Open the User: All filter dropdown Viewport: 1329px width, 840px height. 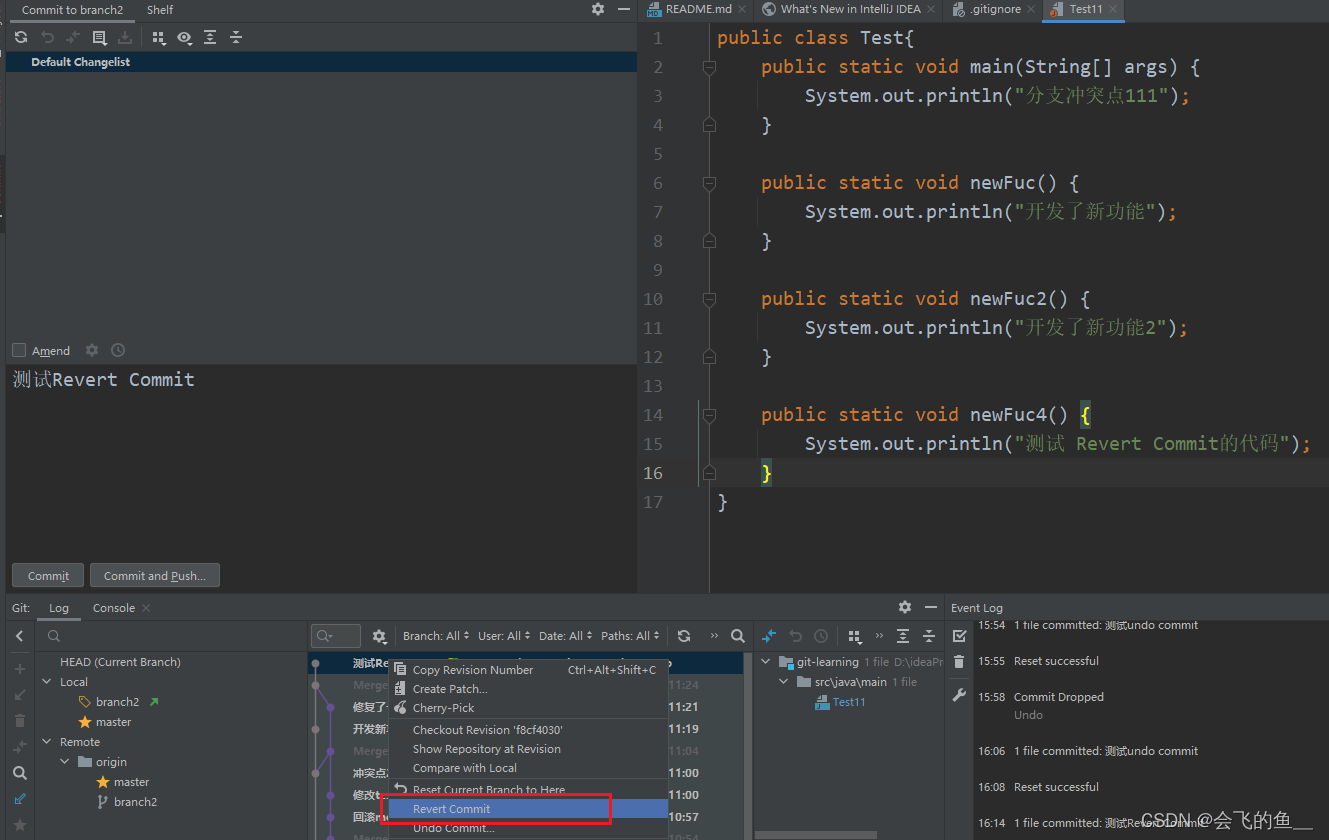pyautogui.click(x=504, y=636)
